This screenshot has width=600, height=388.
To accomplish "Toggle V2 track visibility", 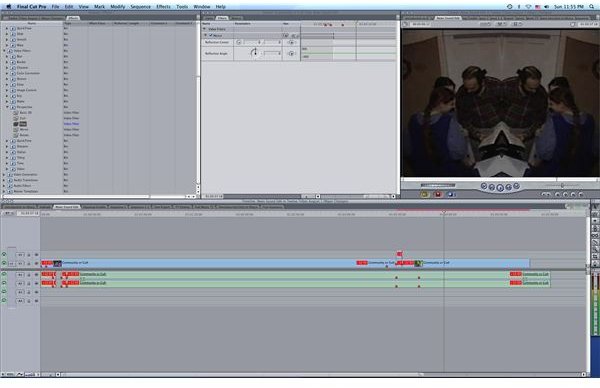I will [4, 254].
